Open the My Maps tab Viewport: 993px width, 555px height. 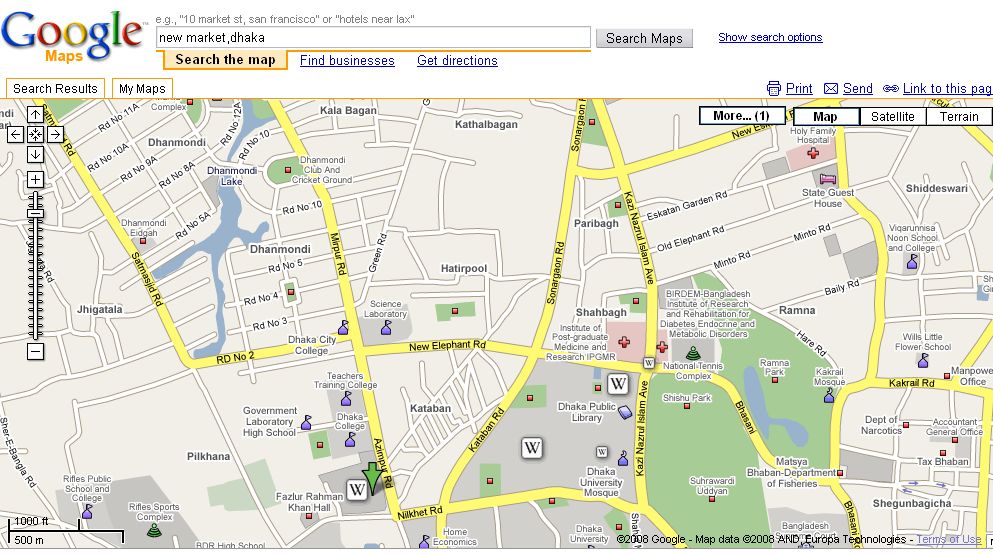pyautogui.click(x=142, y=89)
